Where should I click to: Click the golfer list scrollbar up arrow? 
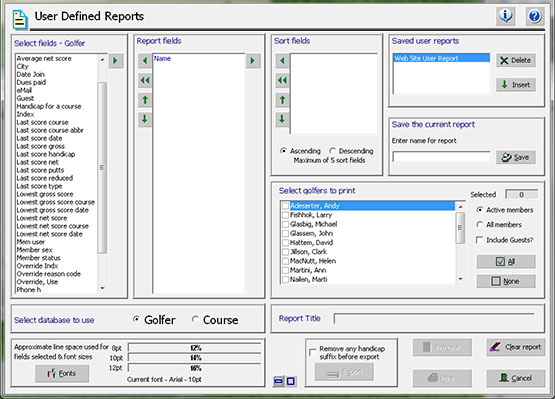(460, 206)
